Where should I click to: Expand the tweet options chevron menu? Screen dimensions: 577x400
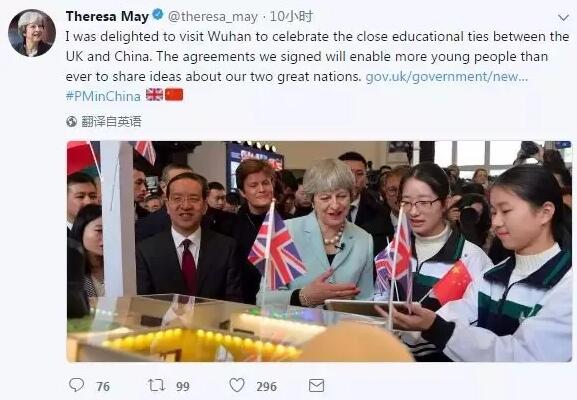click(x=563, y=17)
